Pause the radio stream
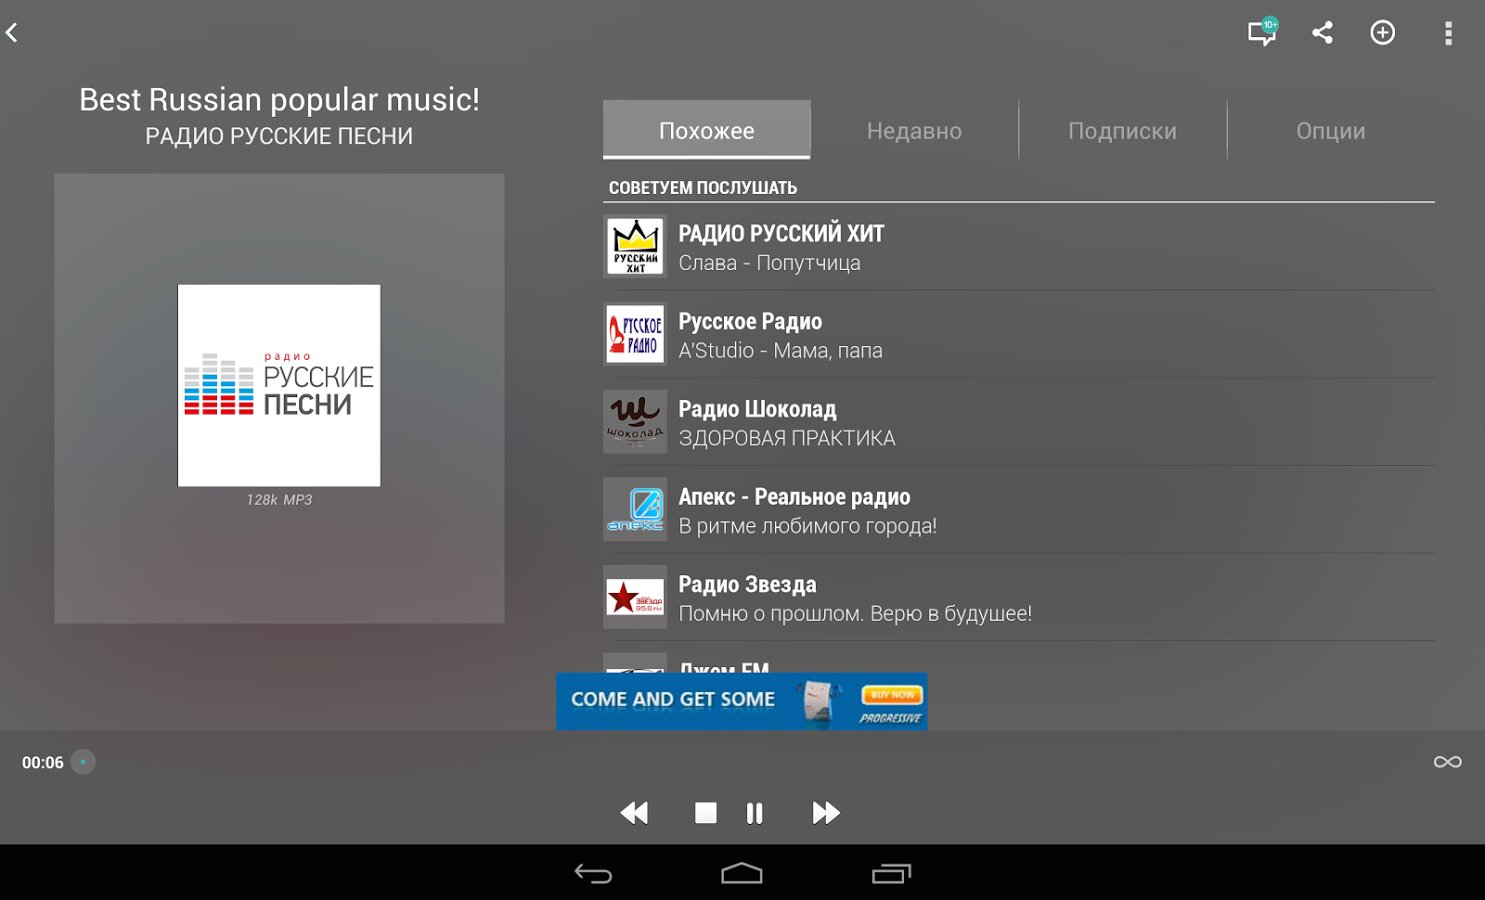 tap(755, 813)
